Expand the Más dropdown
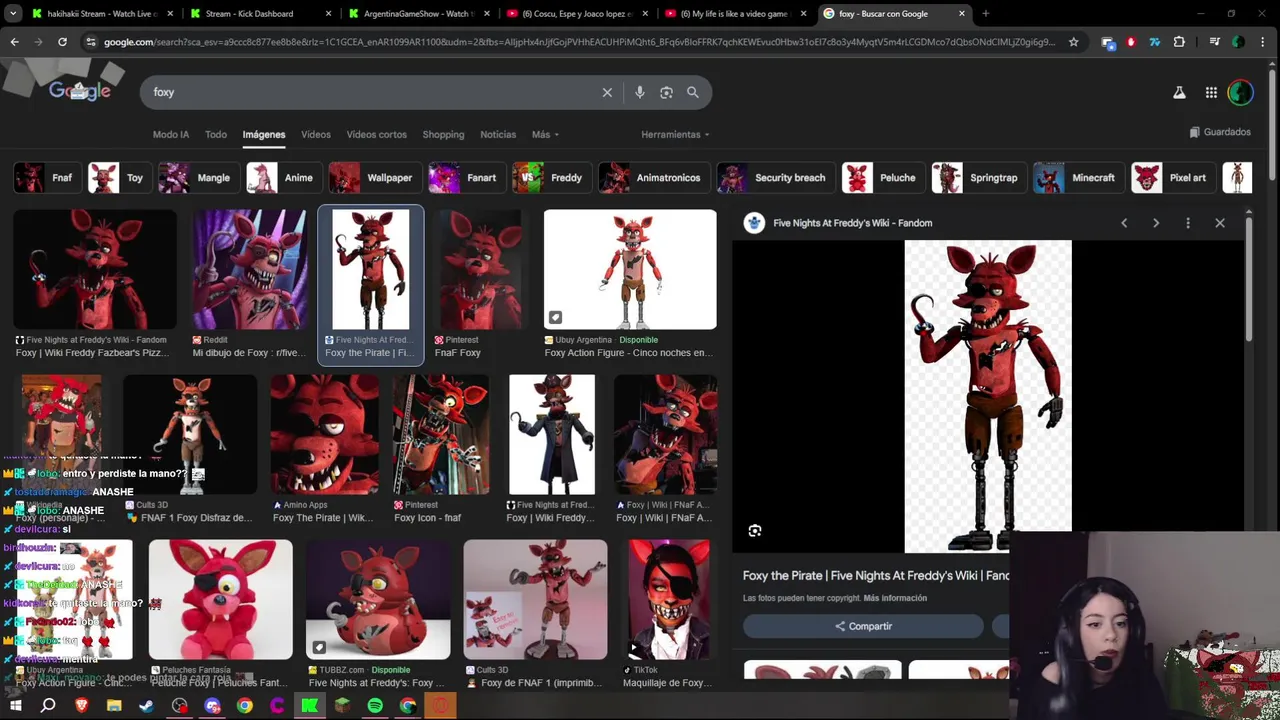The width and height of the screenshot is (1280, 720). (x=545, y=134)
